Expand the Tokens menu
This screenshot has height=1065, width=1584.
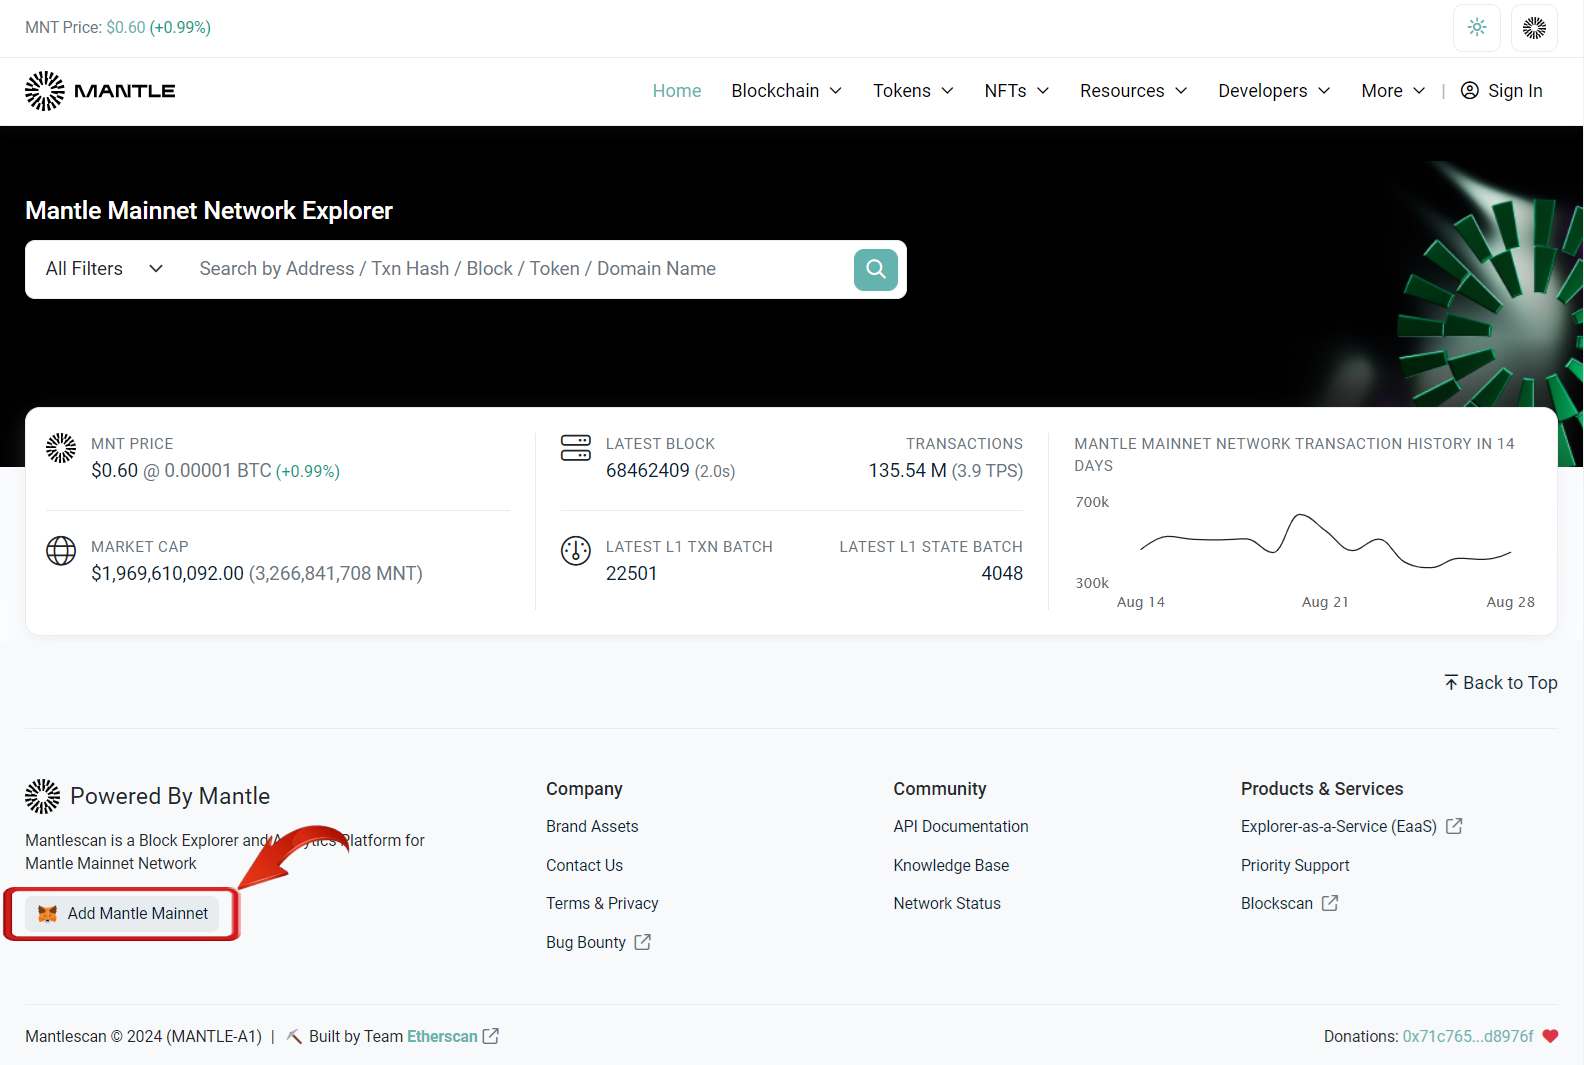[913, 91]
